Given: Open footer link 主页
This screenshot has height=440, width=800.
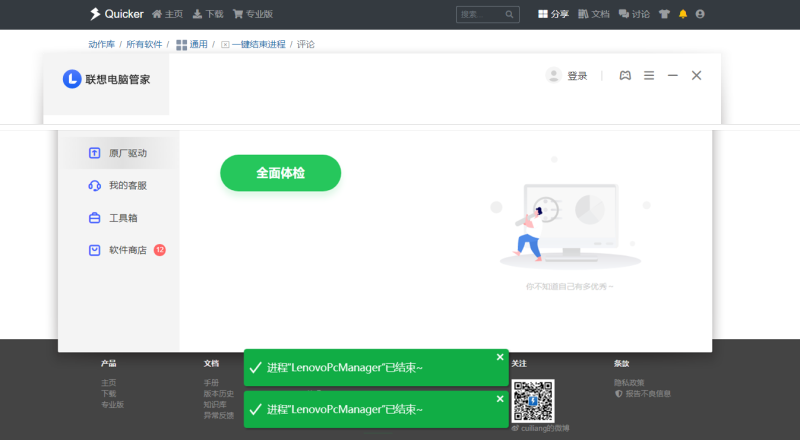Looking at the screenshot, I should pos(109,382).
